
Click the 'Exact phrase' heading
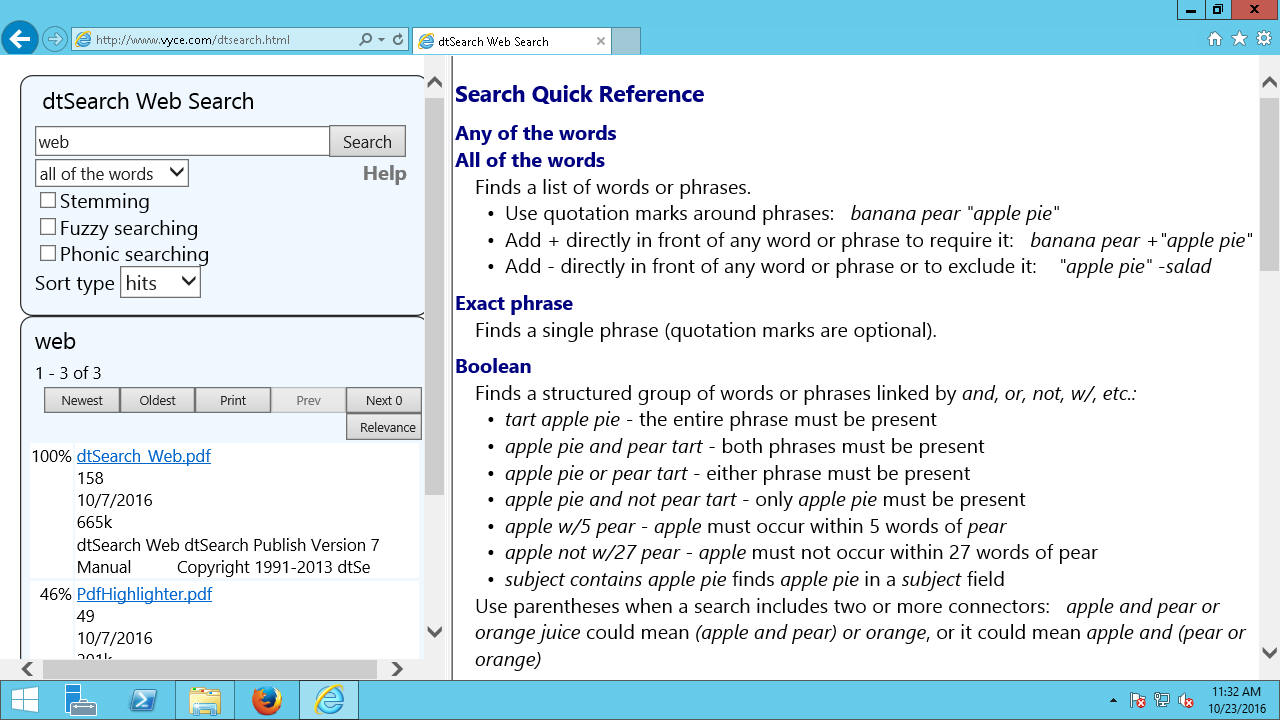coord(514,303)
